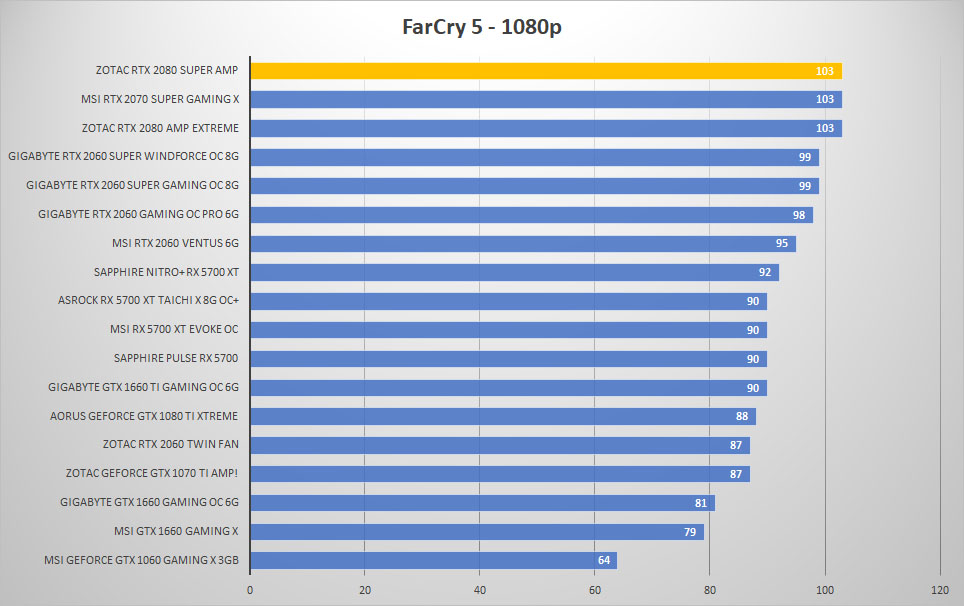This screenshot has height=606, width=964.
Task: Select the MSI RTX 2070 SUPER GAMING X label
Action: click(x=160, y=99)
